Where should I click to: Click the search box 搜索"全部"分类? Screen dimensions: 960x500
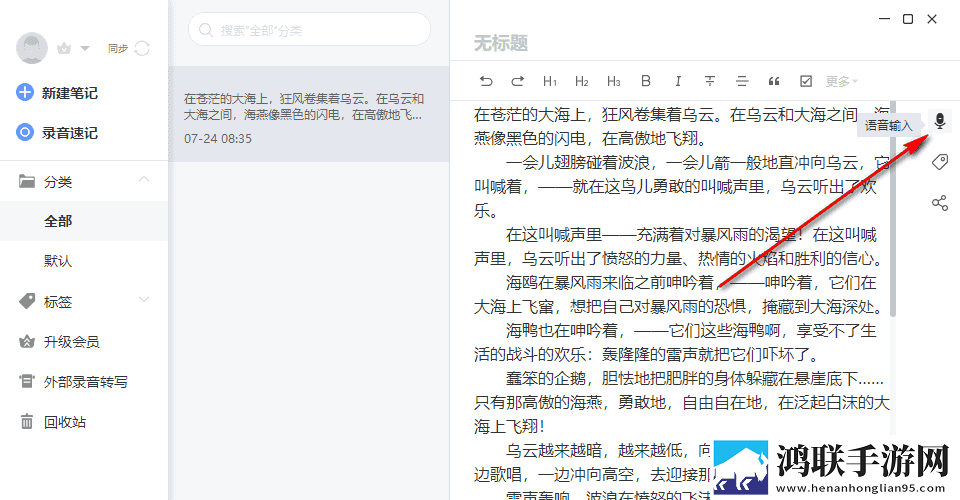(x=309, y=29)
